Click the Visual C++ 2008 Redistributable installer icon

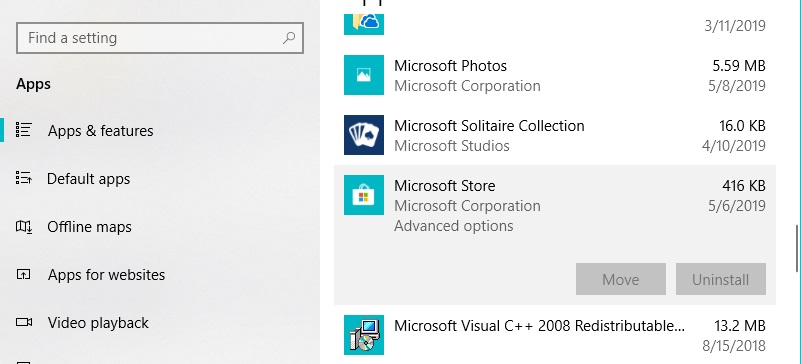pyautogui.click(x=364, y=335)
